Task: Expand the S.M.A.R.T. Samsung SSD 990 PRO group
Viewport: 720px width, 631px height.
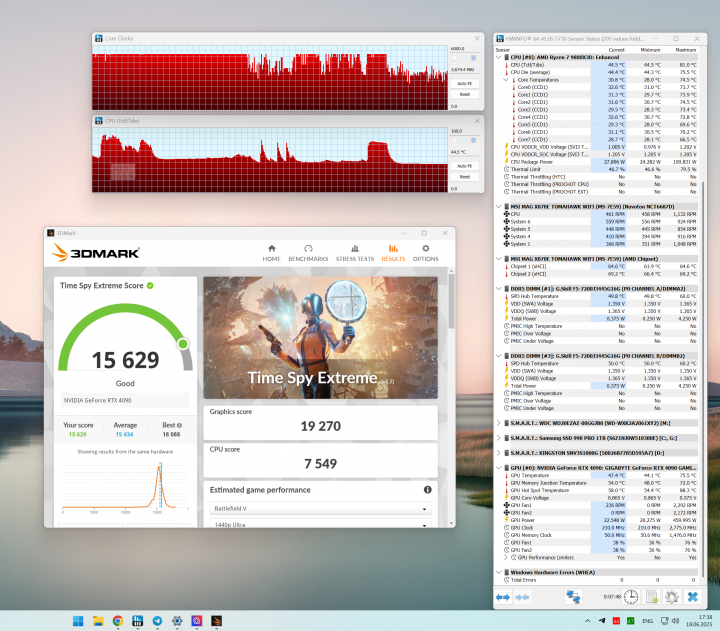Action: (499, 438)
